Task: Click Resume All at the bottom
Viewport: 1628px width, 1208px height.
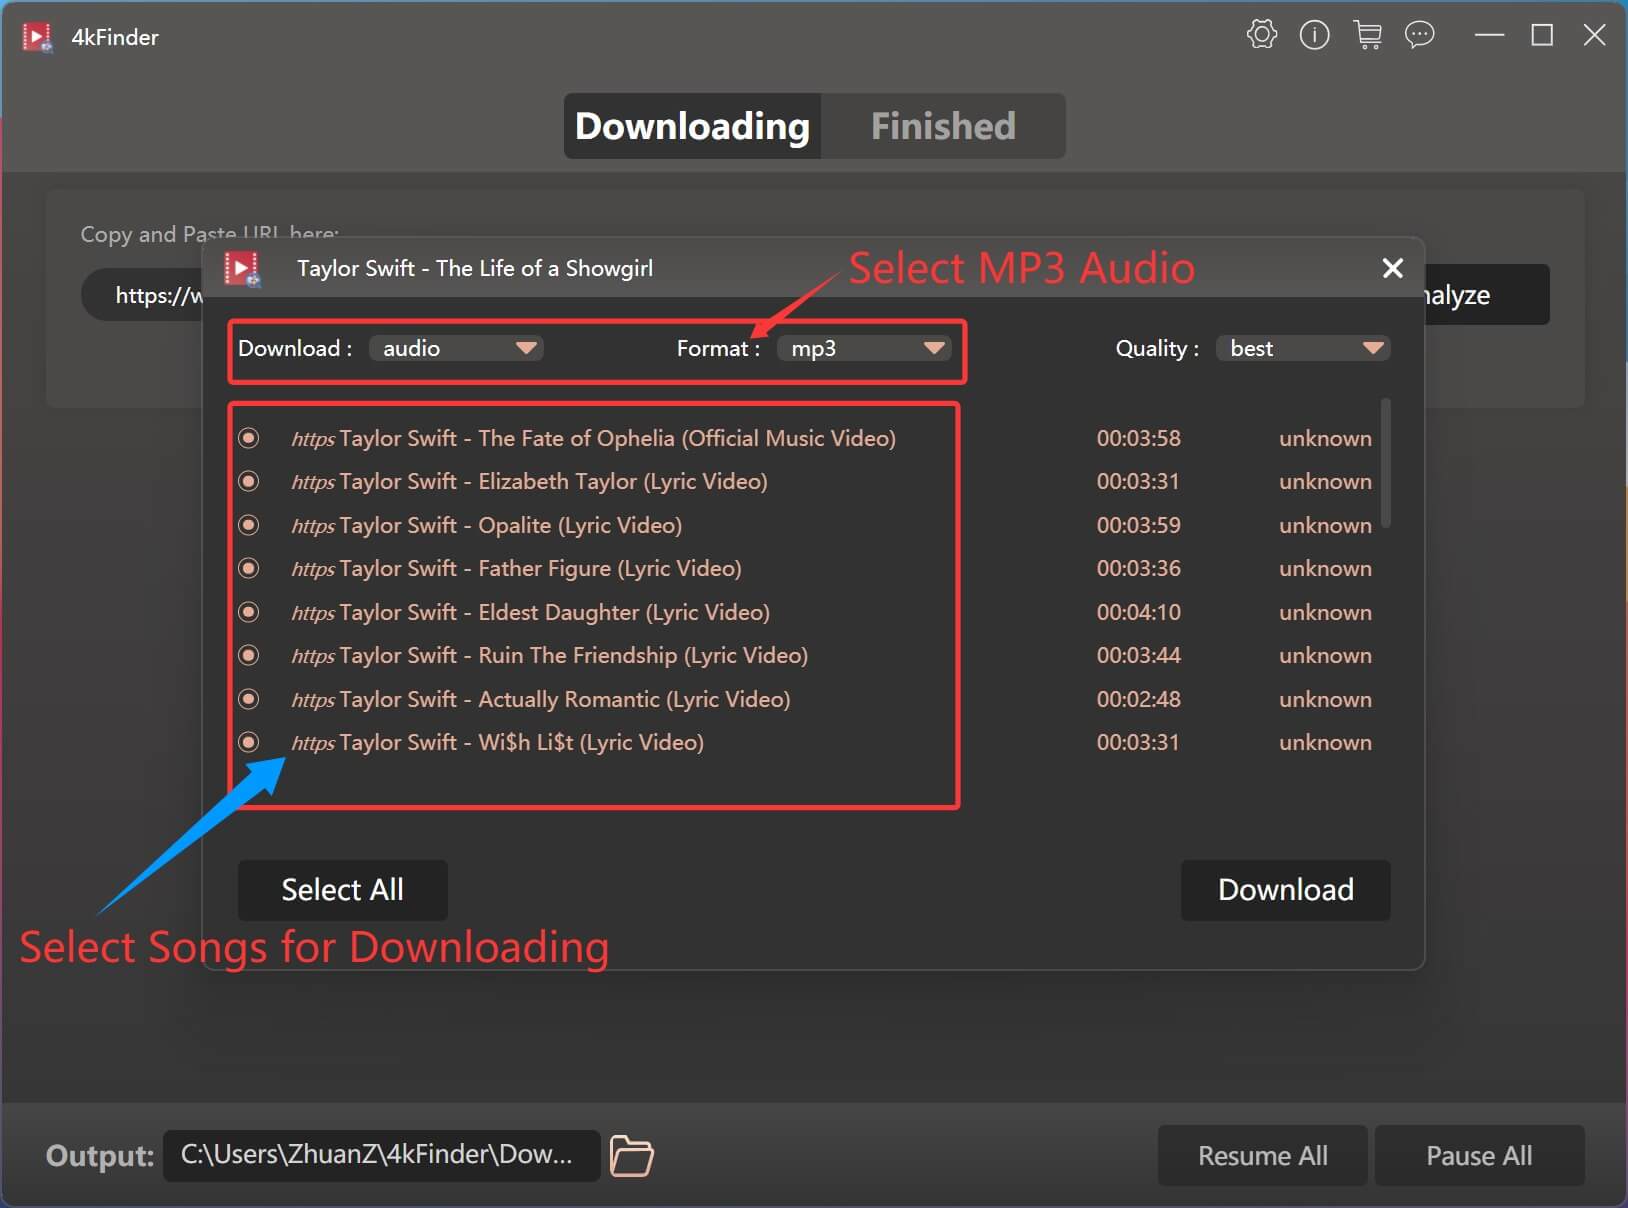Action: point(1262,1155)
